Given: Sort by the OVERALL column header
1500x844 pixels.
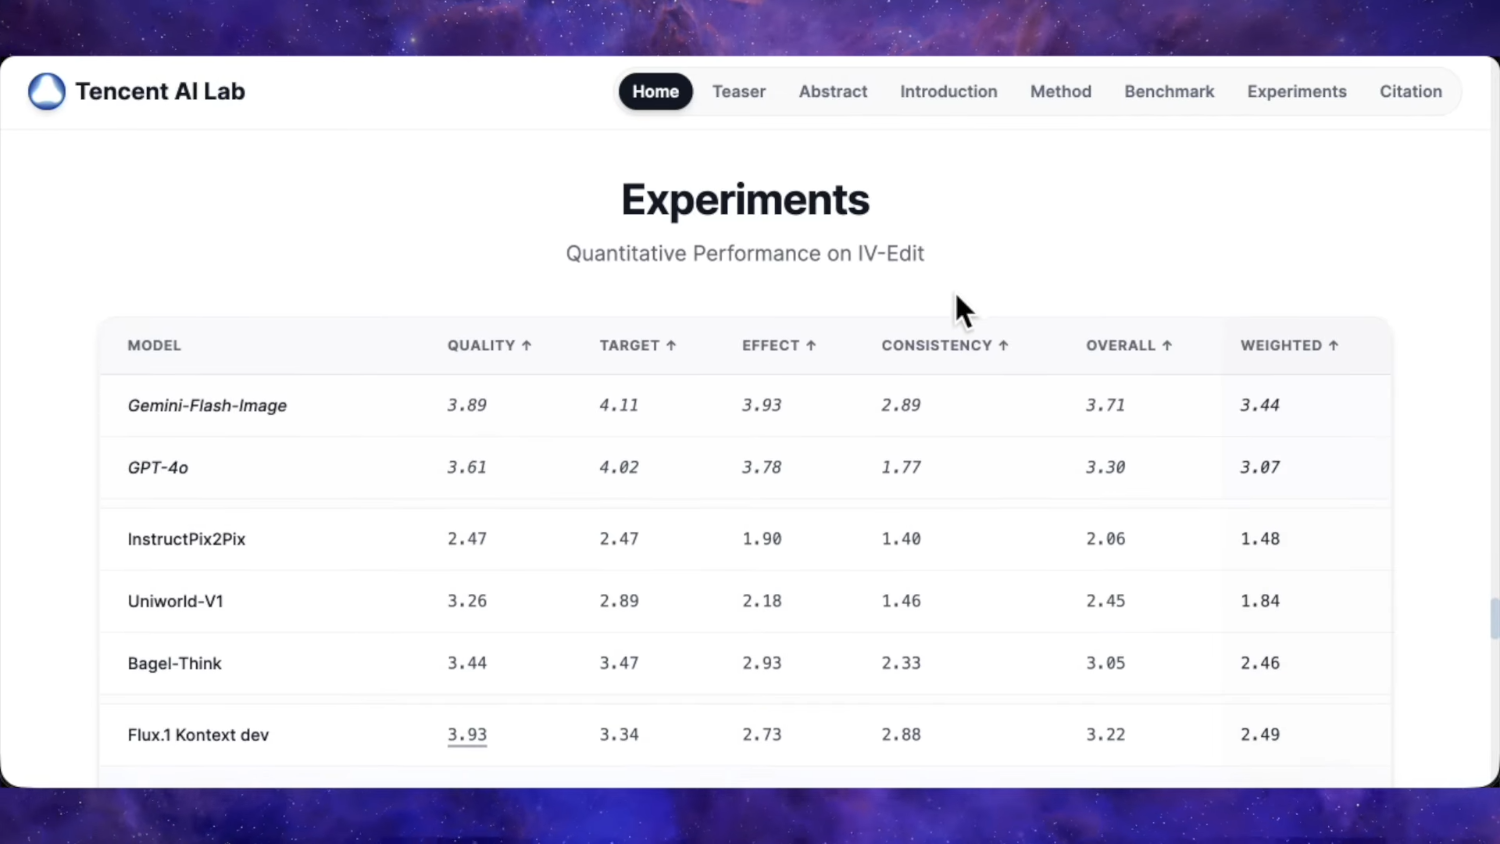Looking at the screenshot, I should [x=1129, y=345].
